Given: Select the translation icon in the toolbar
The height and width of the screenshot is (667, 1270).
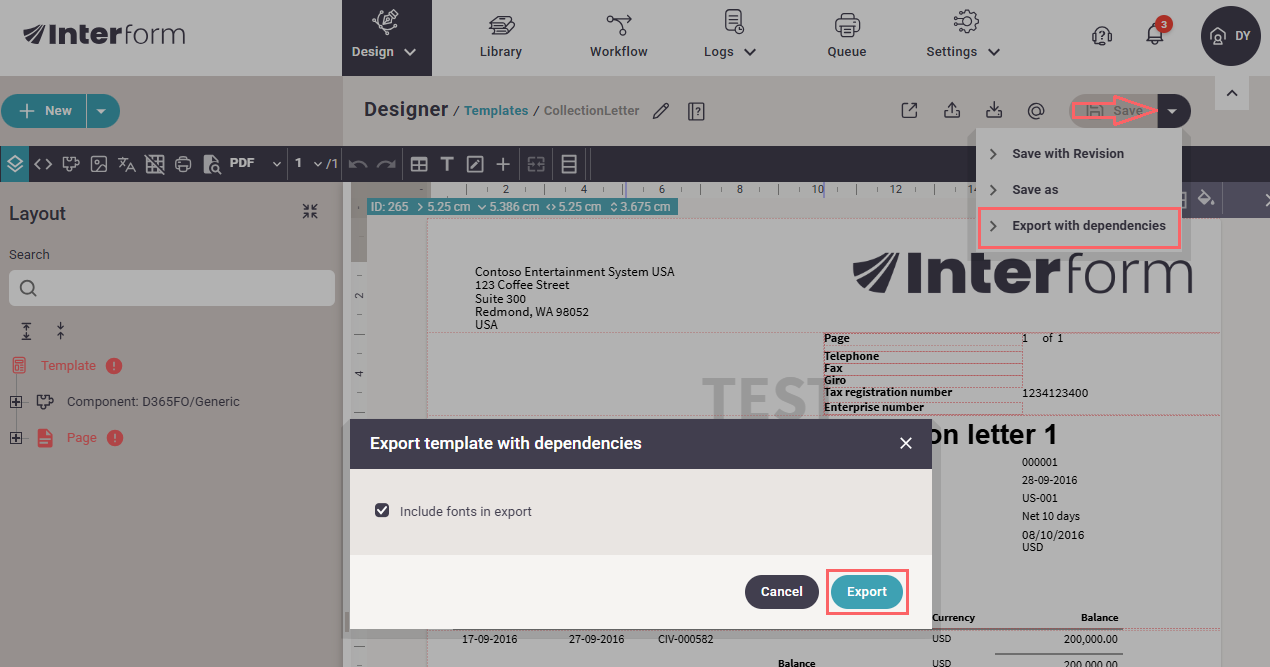Looking at the screenshot, I should 127,164.
